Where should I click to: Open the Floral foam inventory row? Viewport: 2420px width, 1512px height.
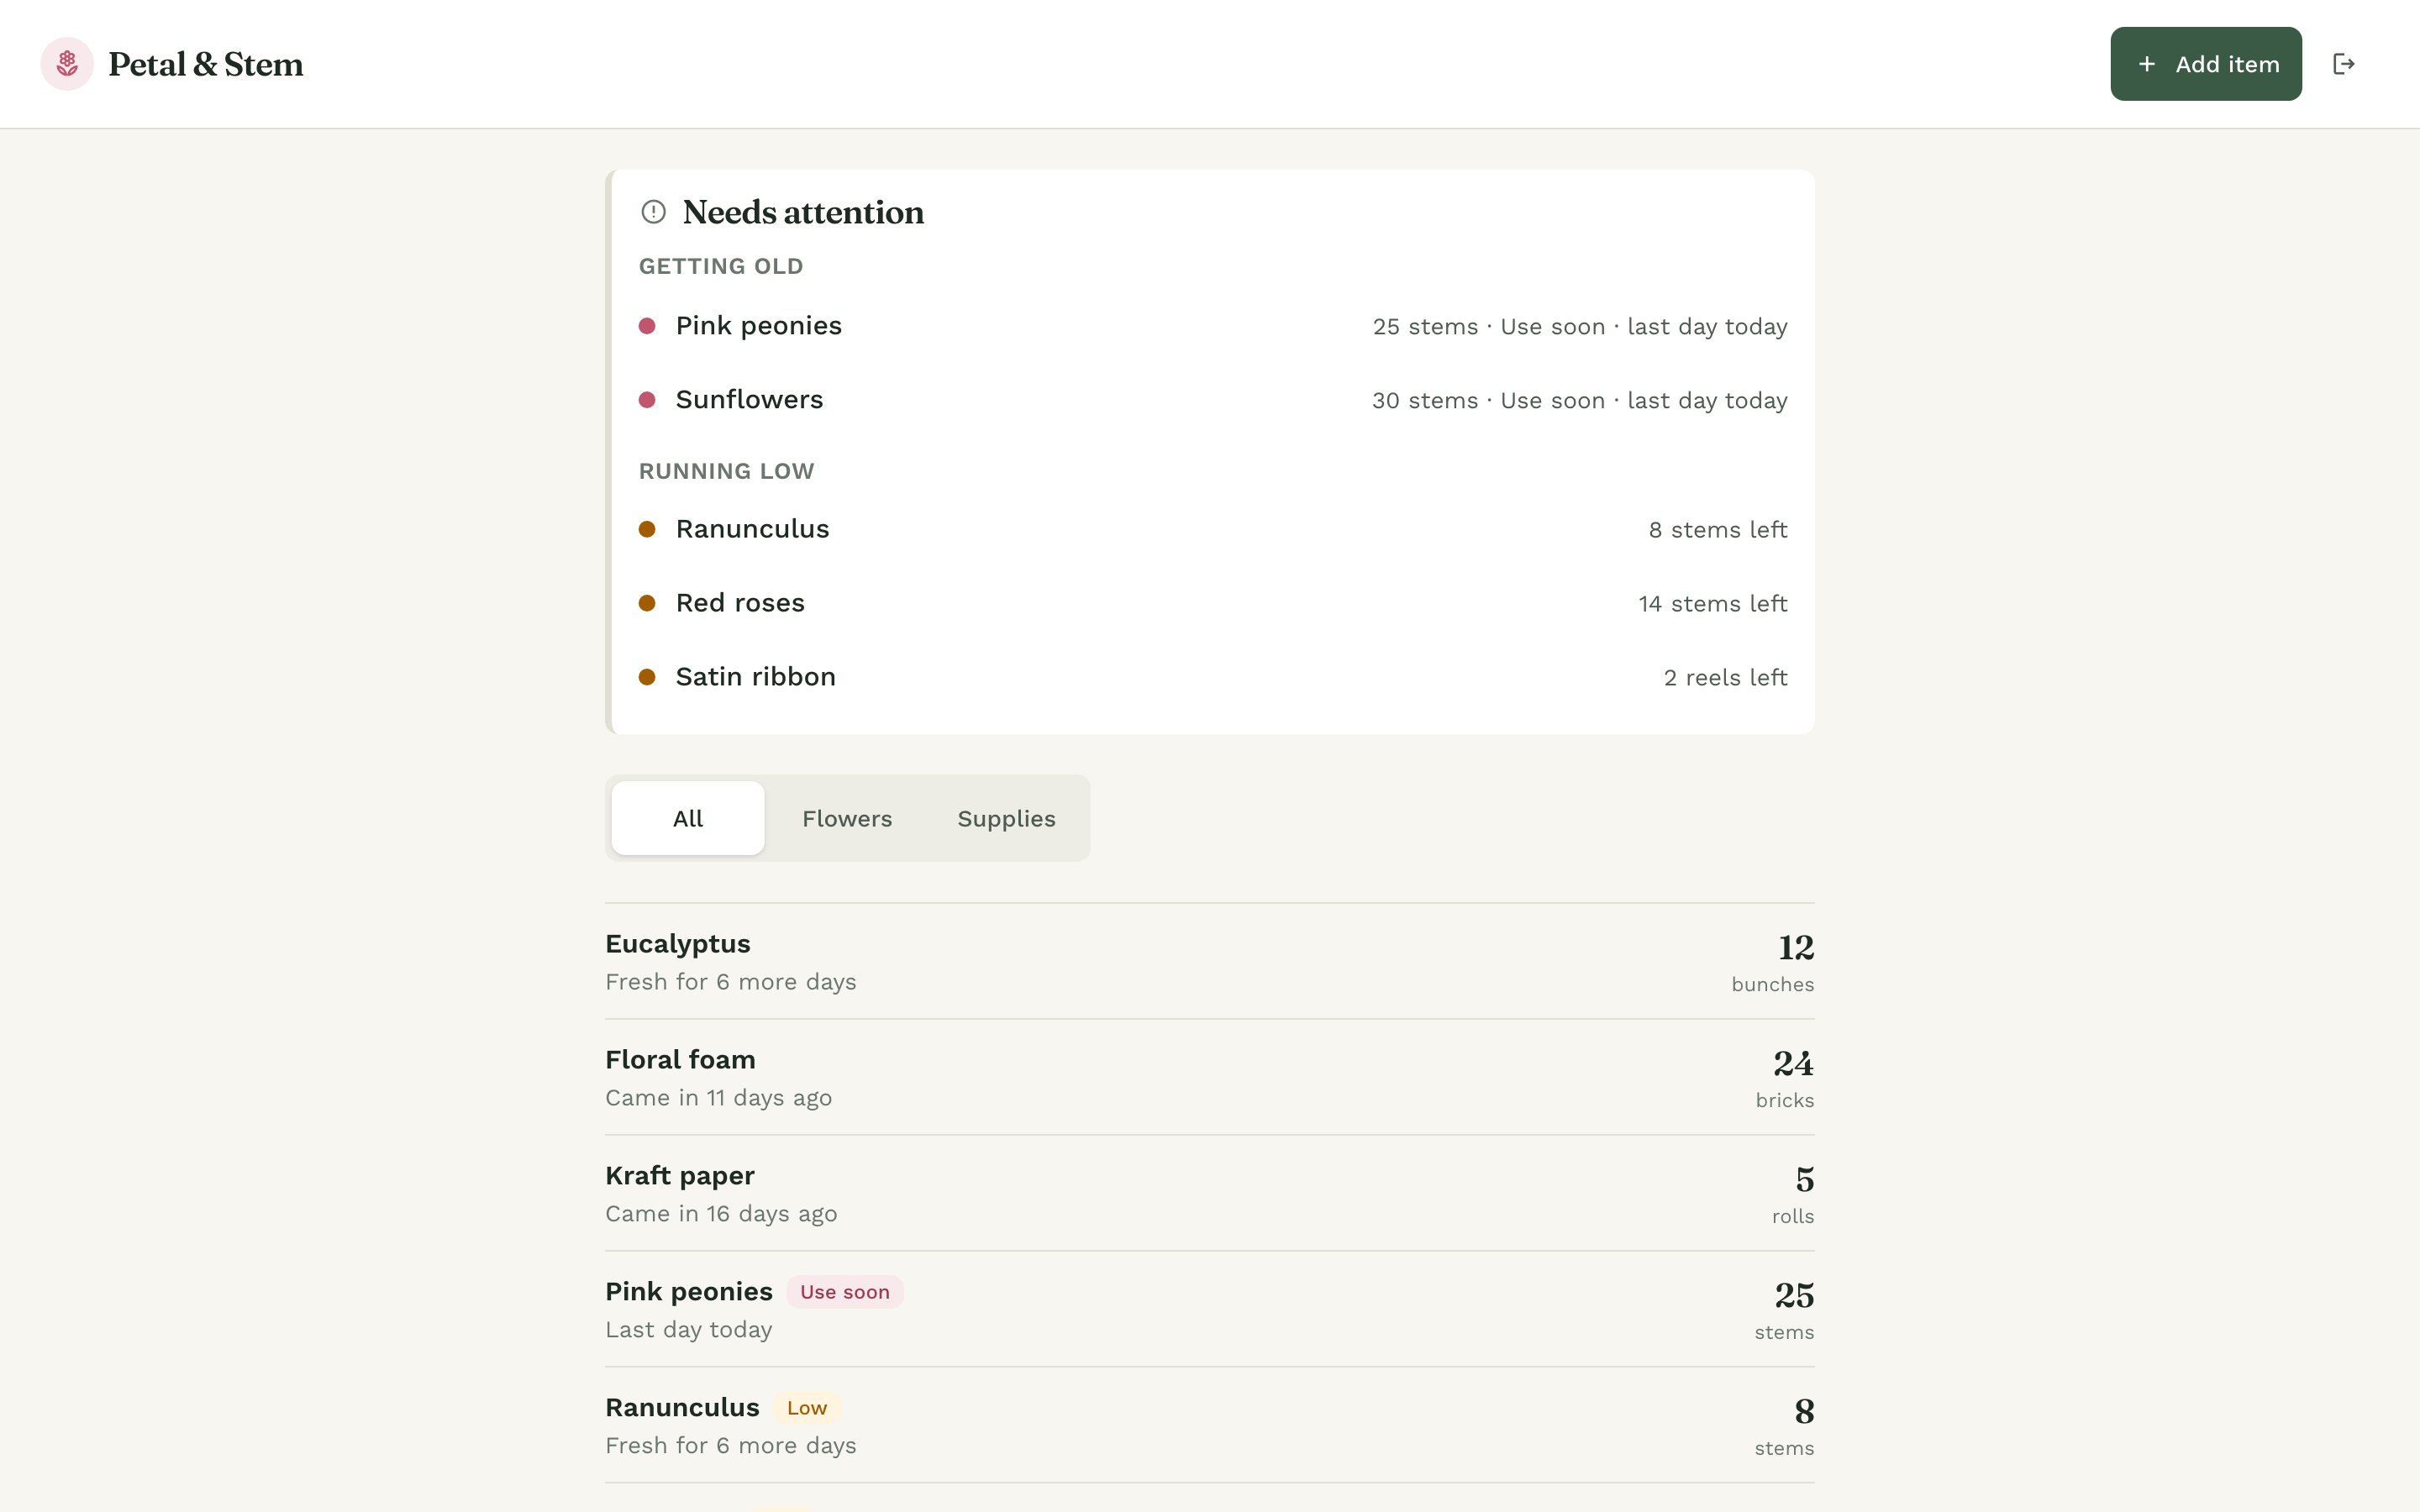tap(1209, 1078)
